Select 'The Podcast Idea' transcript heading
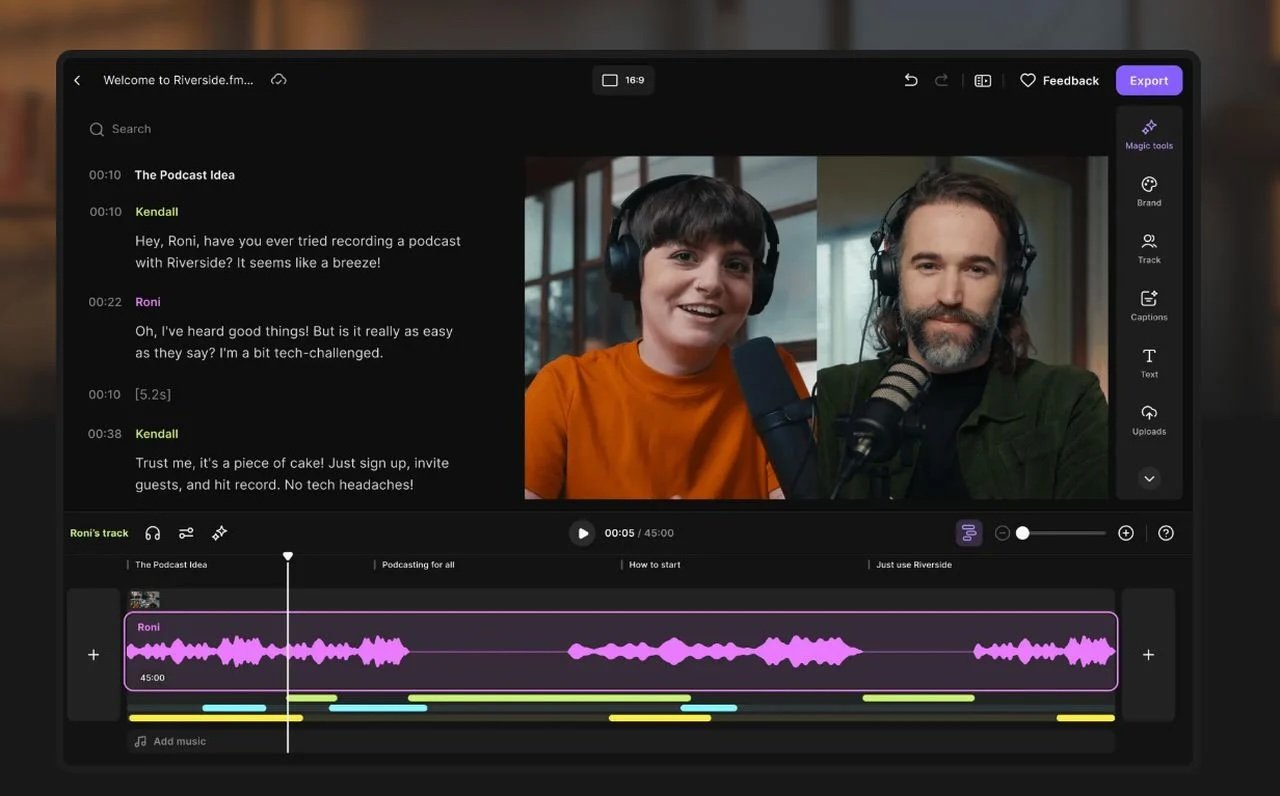 (x=185, y=175)
